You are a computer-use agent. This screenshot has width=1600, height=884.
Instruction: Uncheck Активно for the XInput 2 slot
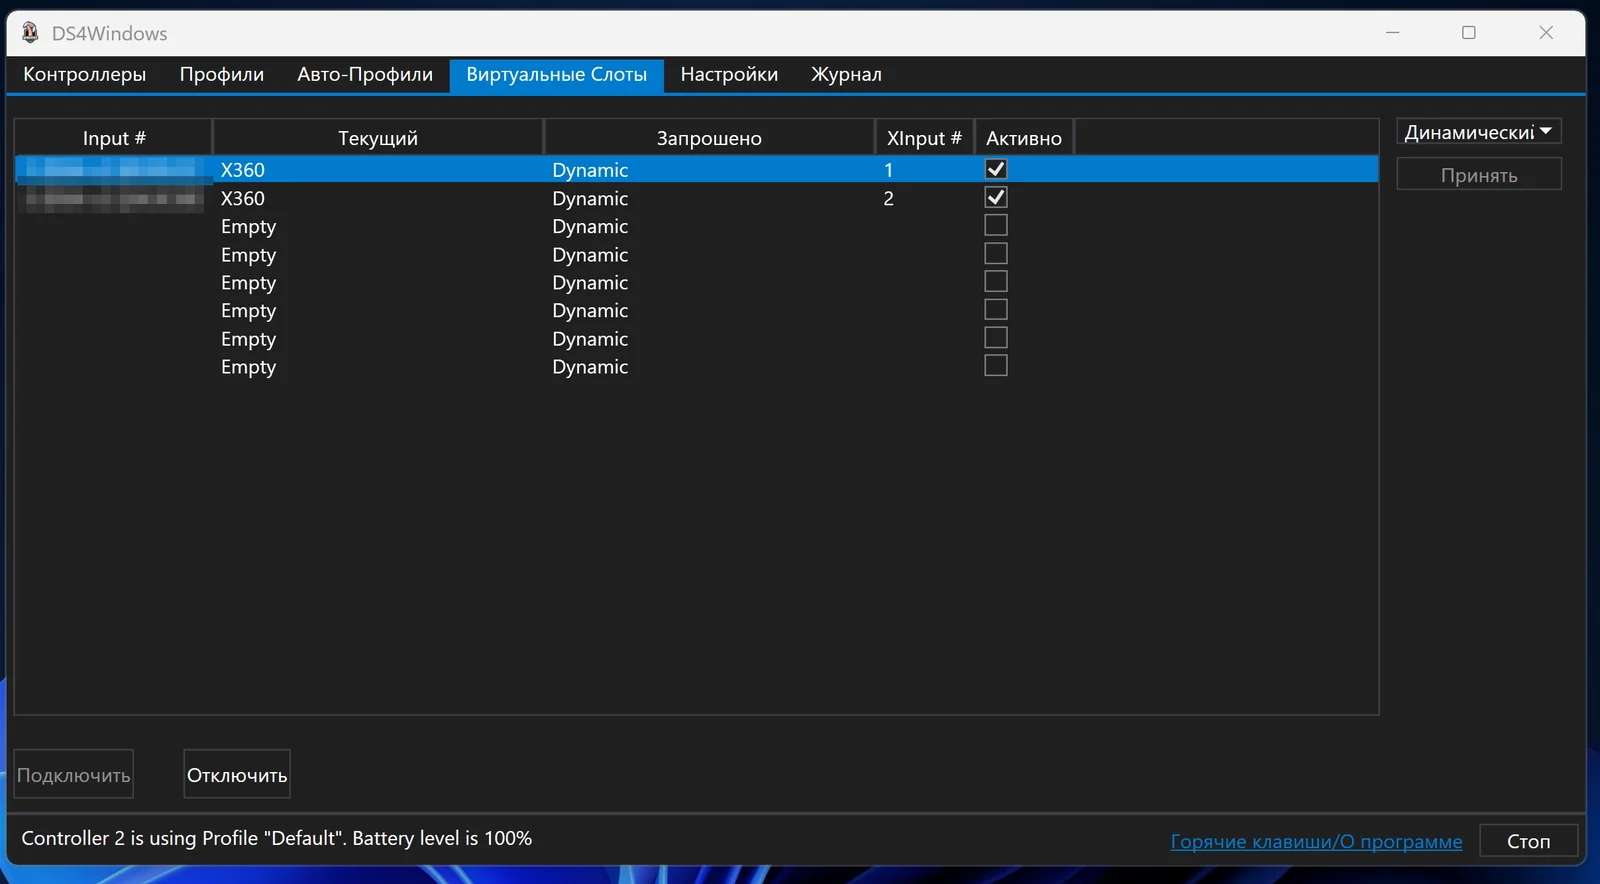996,197
